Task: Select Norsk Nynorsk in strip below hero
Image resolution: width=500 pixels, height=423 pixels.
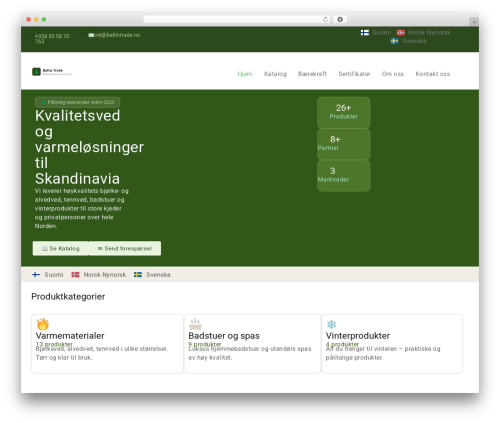Action: pos(105,275)
